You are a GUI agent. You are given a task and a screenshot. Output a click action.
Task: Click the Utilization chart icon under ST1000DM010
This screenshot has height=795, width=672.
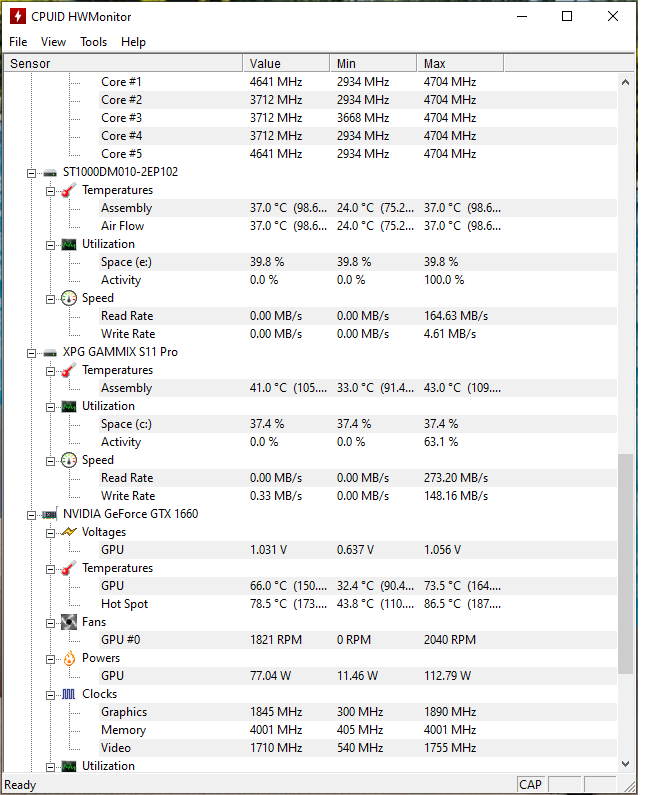click(69, 244)
